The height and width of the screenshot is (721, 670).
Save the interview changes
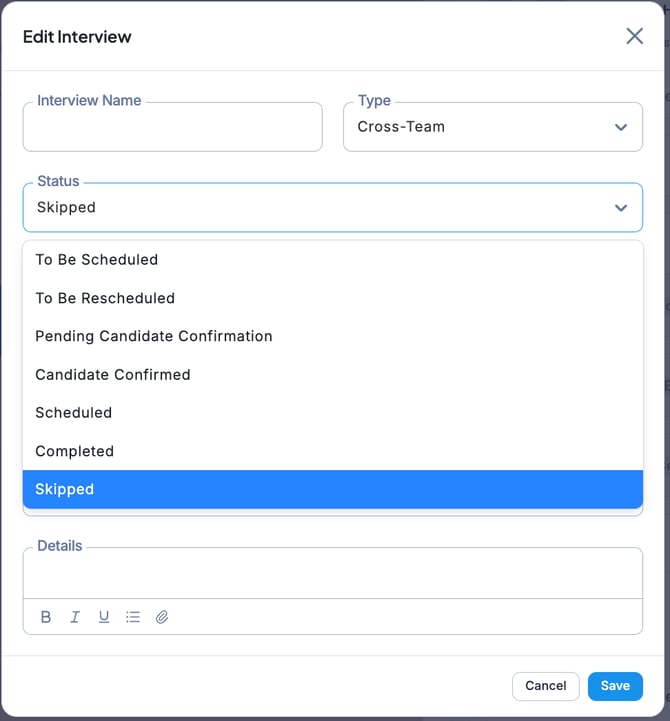pos(615,686)
